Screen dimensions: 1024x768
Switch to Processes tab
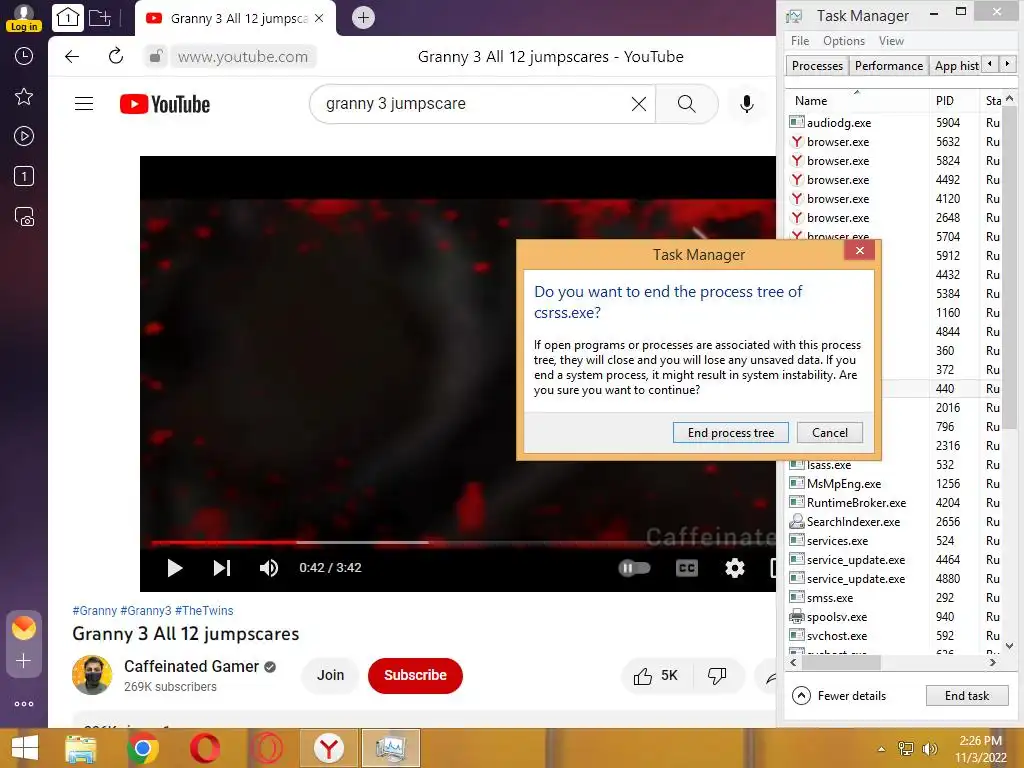point(817,66)
